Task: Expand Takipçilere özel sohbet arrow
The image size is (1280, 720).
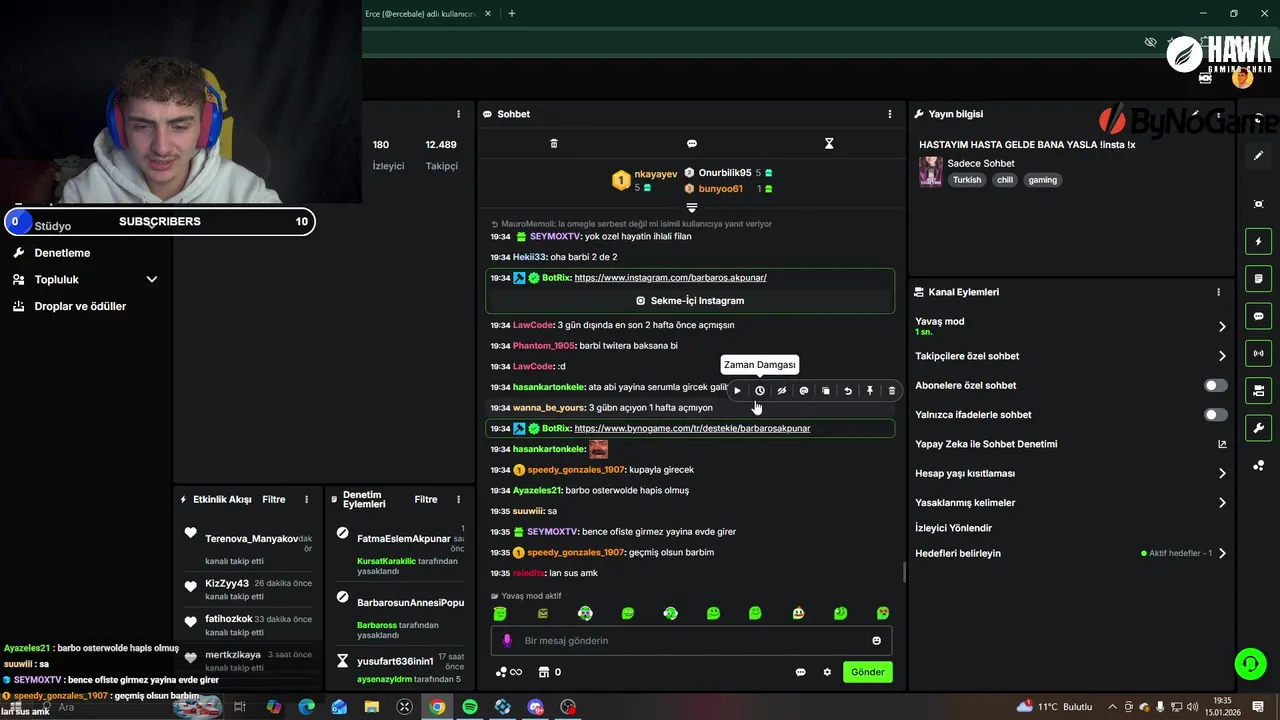Action: tap(1222, 356)
